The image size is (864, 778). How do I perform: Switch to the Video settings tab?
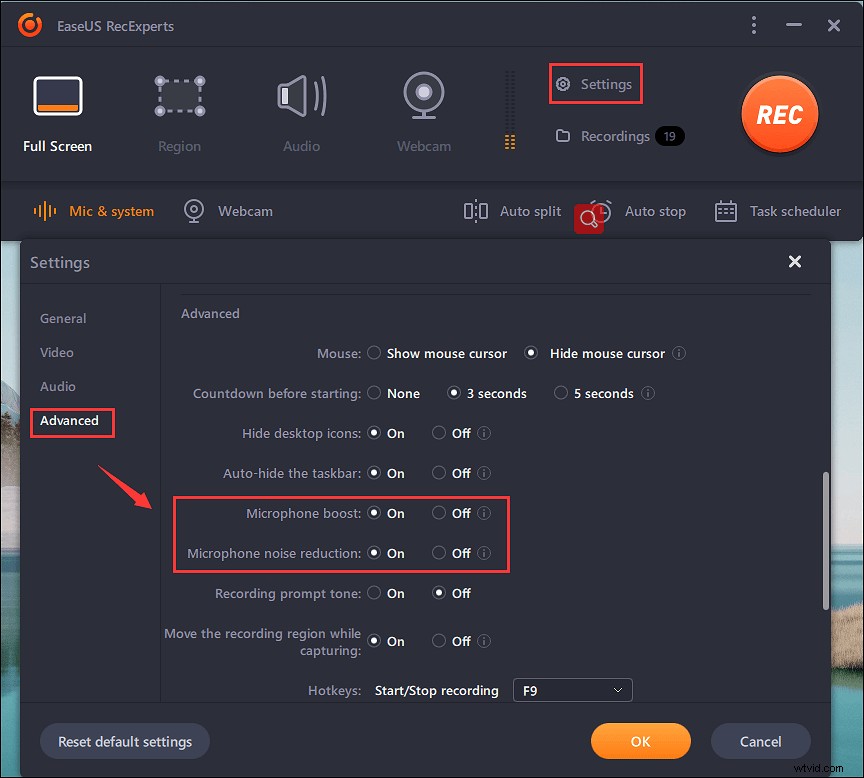click(x=57, y=352)
